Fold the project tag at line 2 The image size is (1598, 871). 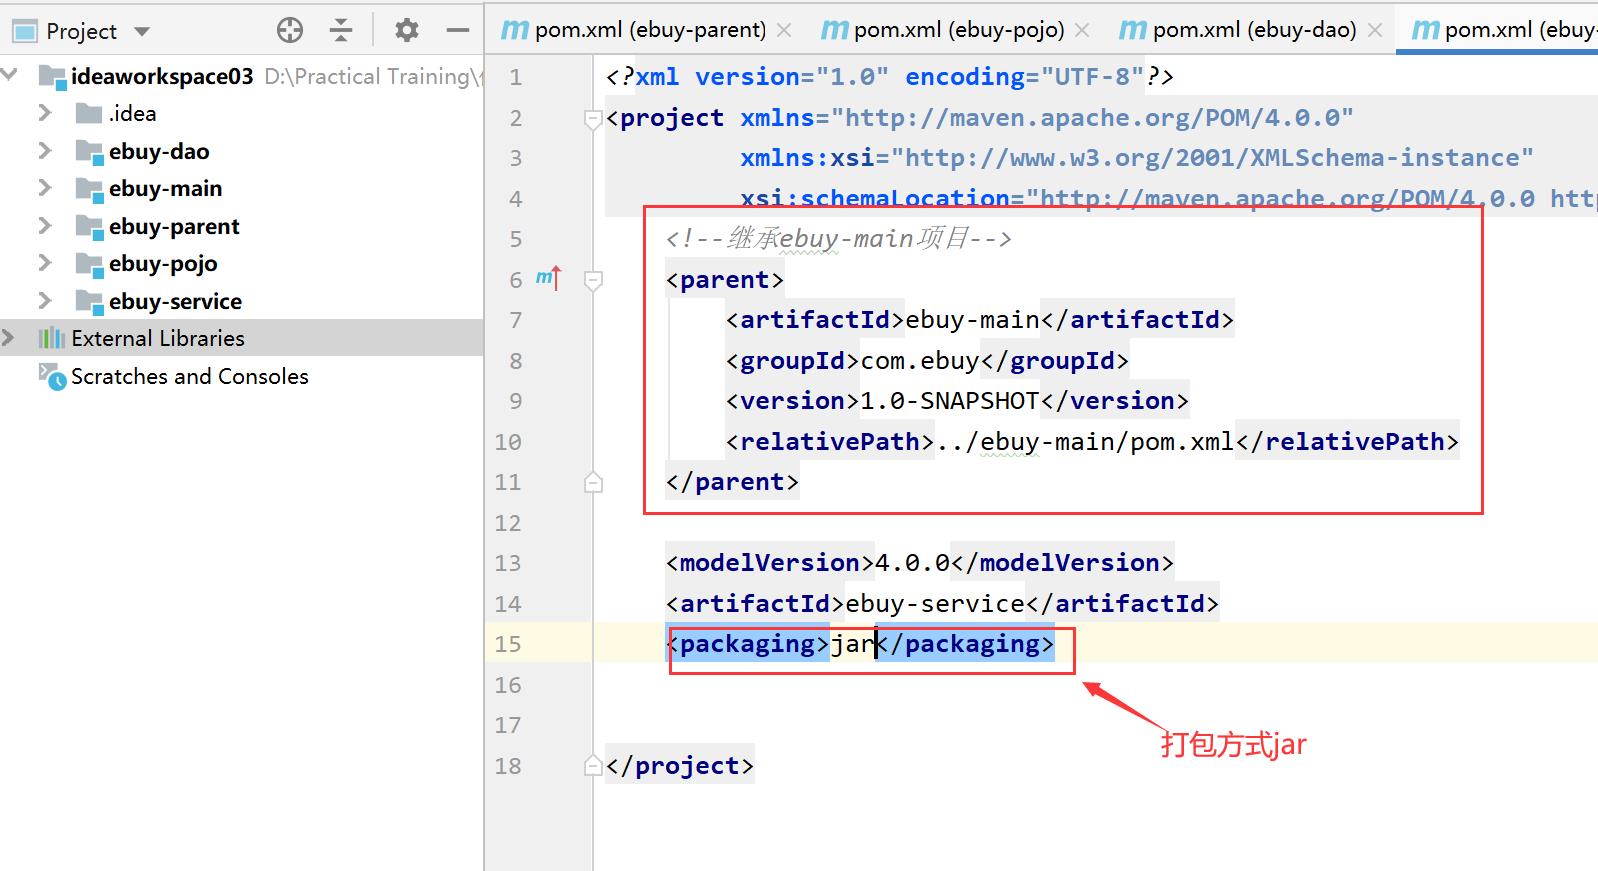[593, 120]
